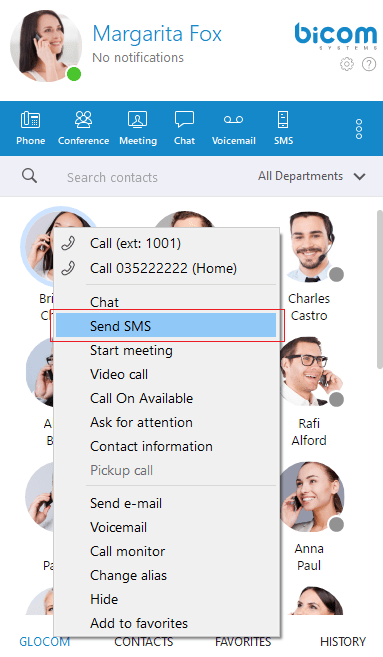Click the Rafi Alford name label
The width and height of the screenshot is (383, 657).
point(309,432)
